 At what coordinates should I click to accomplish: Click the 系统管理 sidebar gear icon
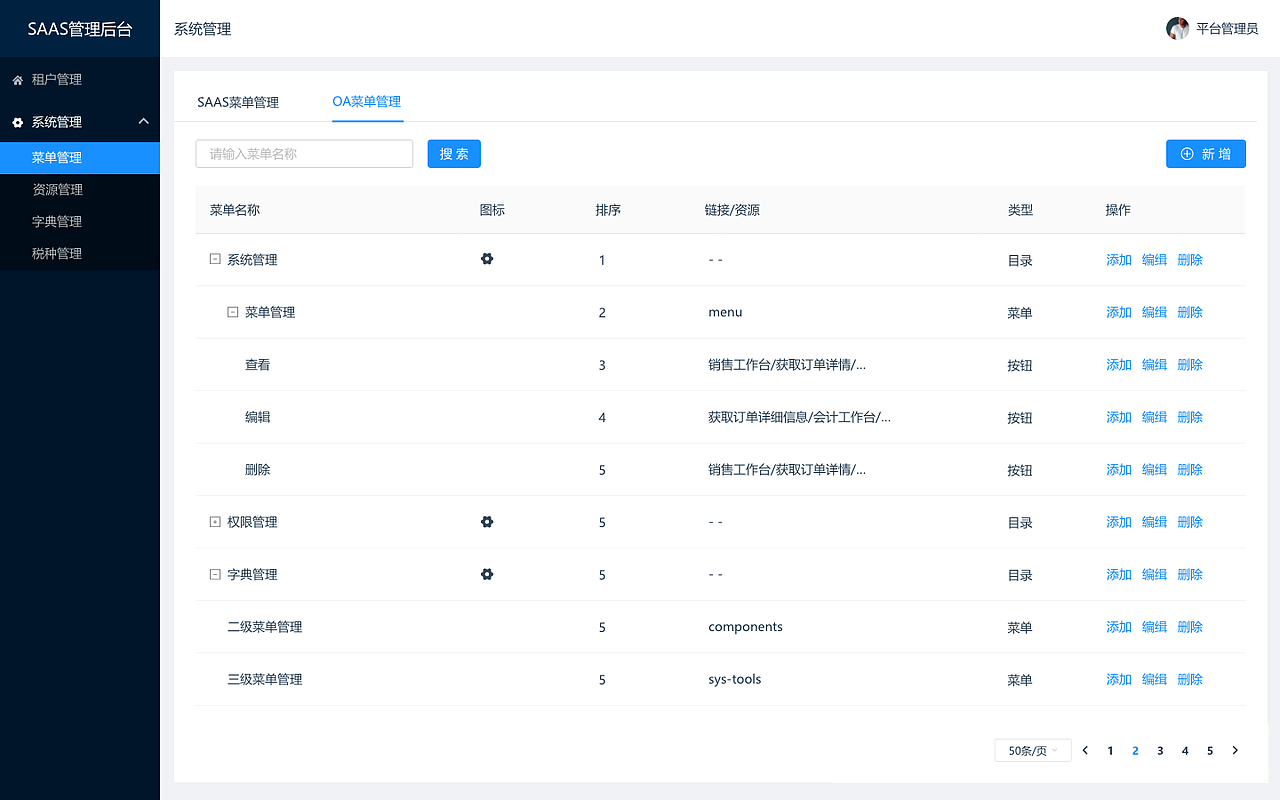coord(15,121)
